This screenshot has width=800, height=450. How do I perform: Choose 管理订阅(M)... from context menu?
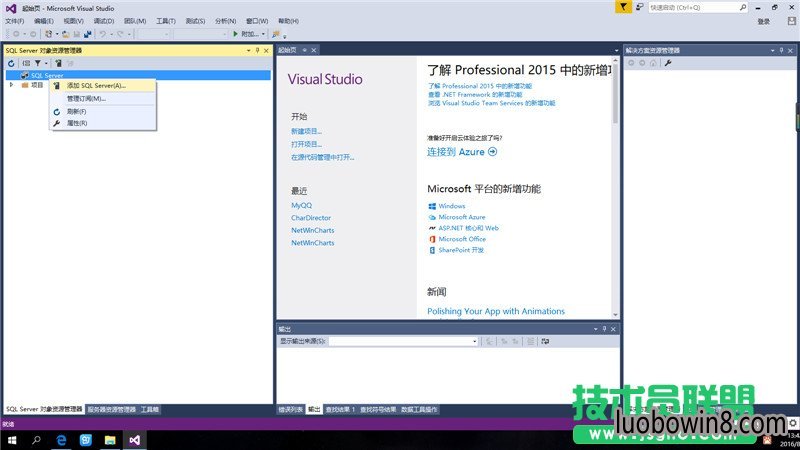click(103, 98)
